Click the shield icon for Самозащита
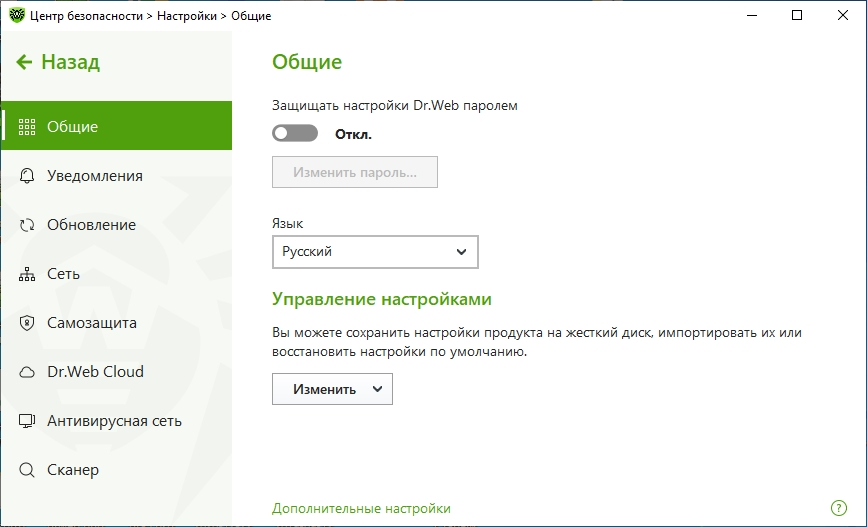Image resolution: width=867 pixels, height=527 pixels. (x=27, y=323)
